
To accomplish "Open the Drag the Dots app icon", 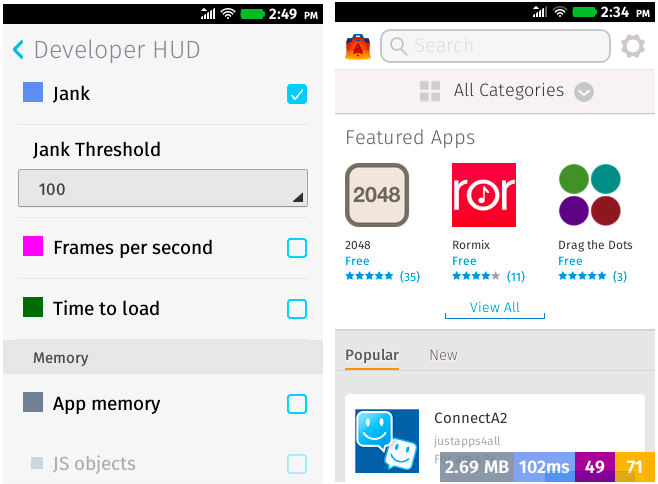I will (590, 195).
